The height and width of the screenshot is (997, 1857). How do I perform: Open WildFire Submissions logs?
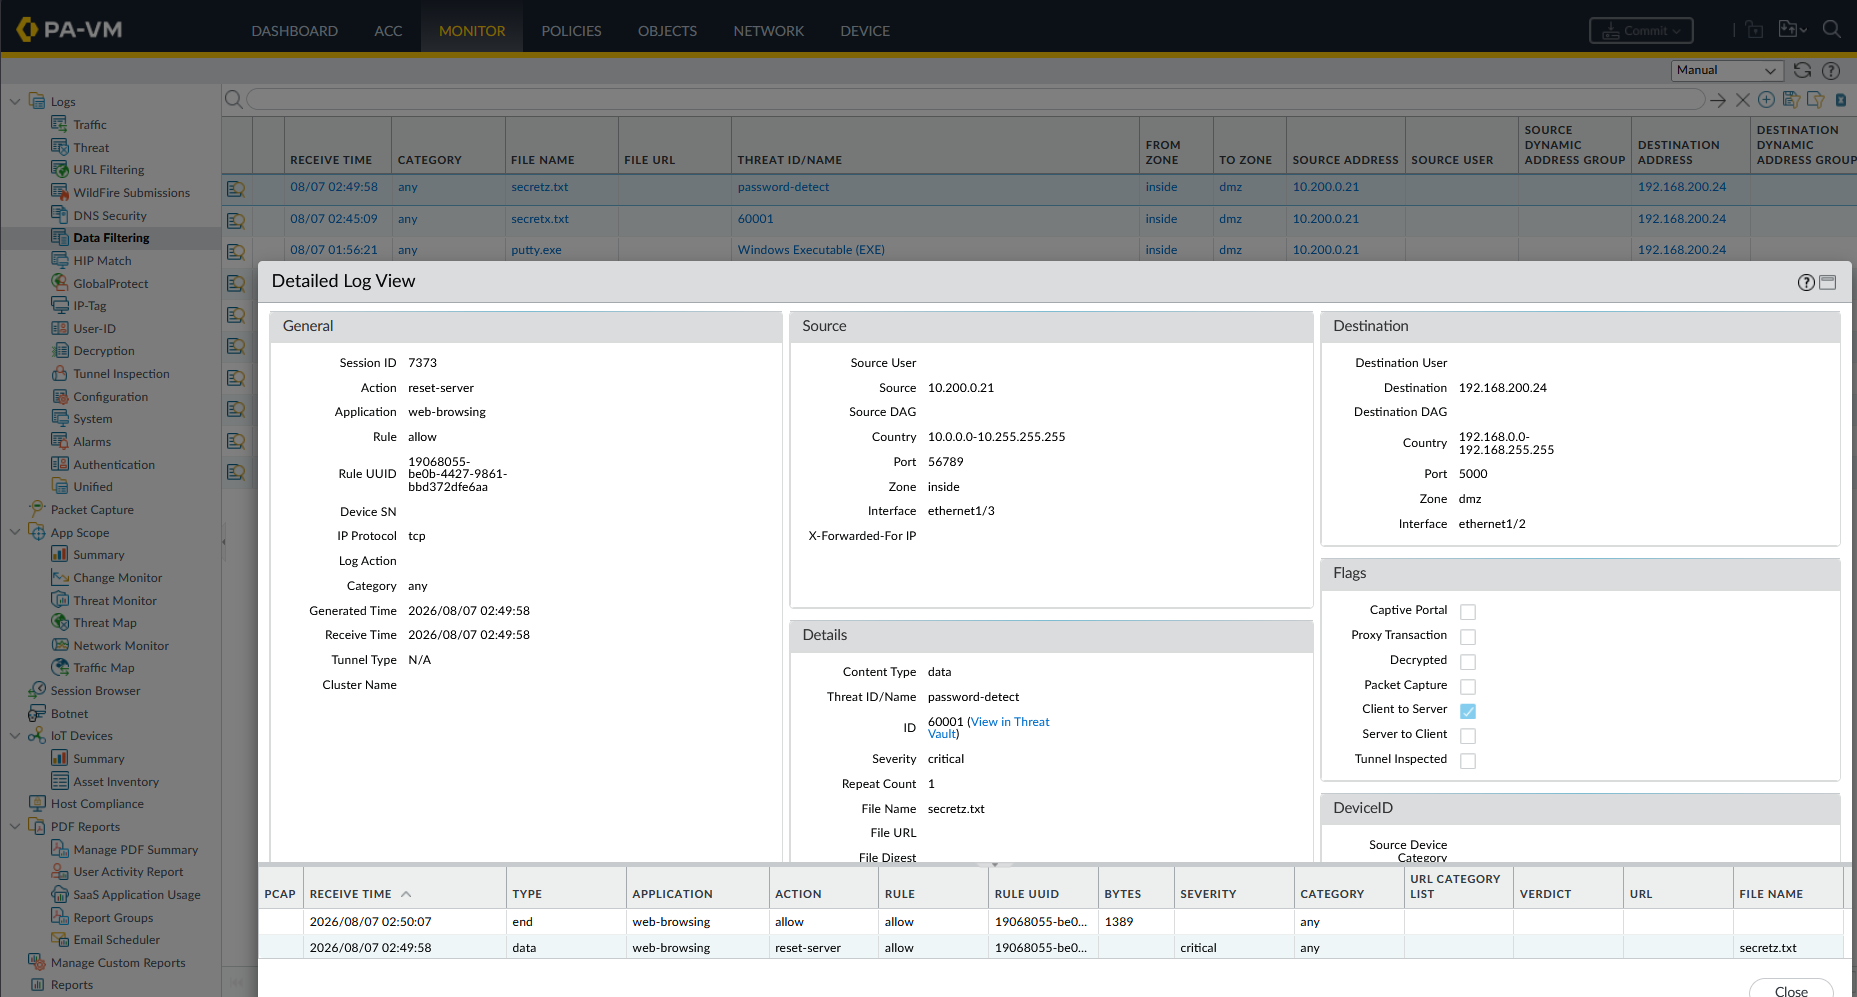pyautogui.click(x=131, y=193)
